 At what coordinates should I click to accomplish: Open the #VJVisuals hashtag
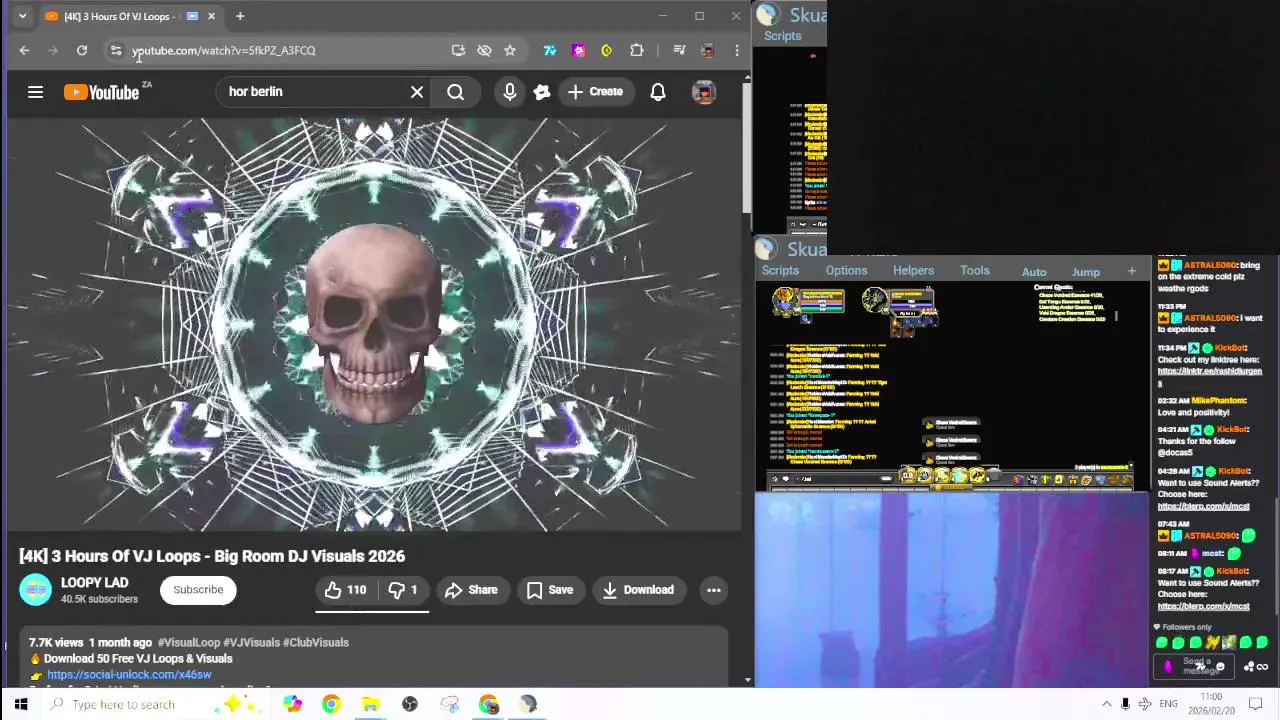[x=251, y=643]
